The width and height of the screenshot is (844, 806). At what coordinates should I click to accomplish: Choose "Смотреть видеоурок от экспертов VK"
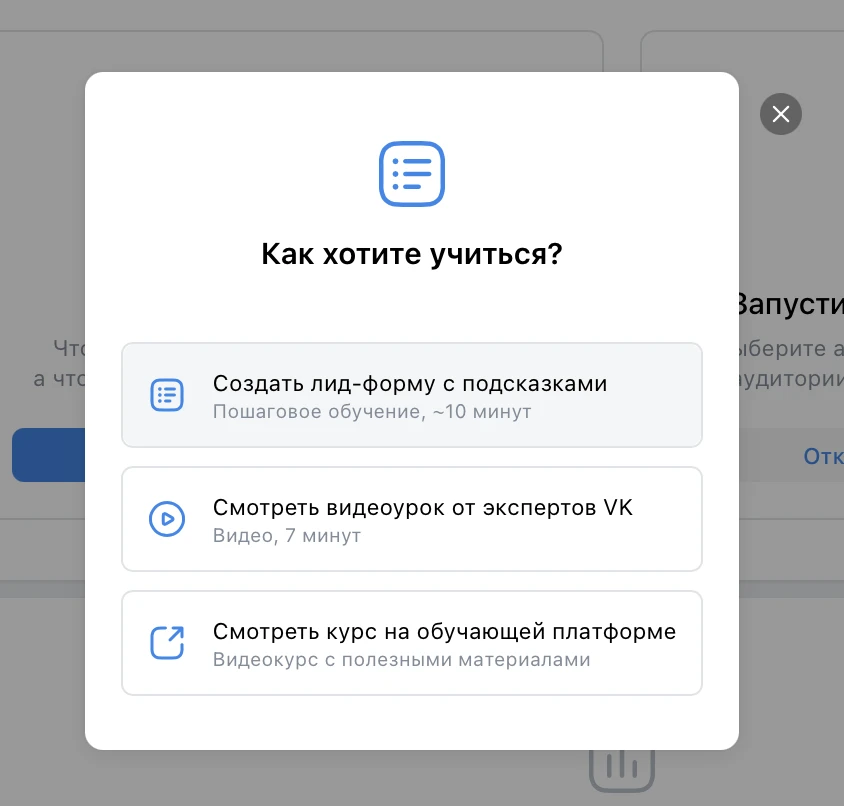422,508
